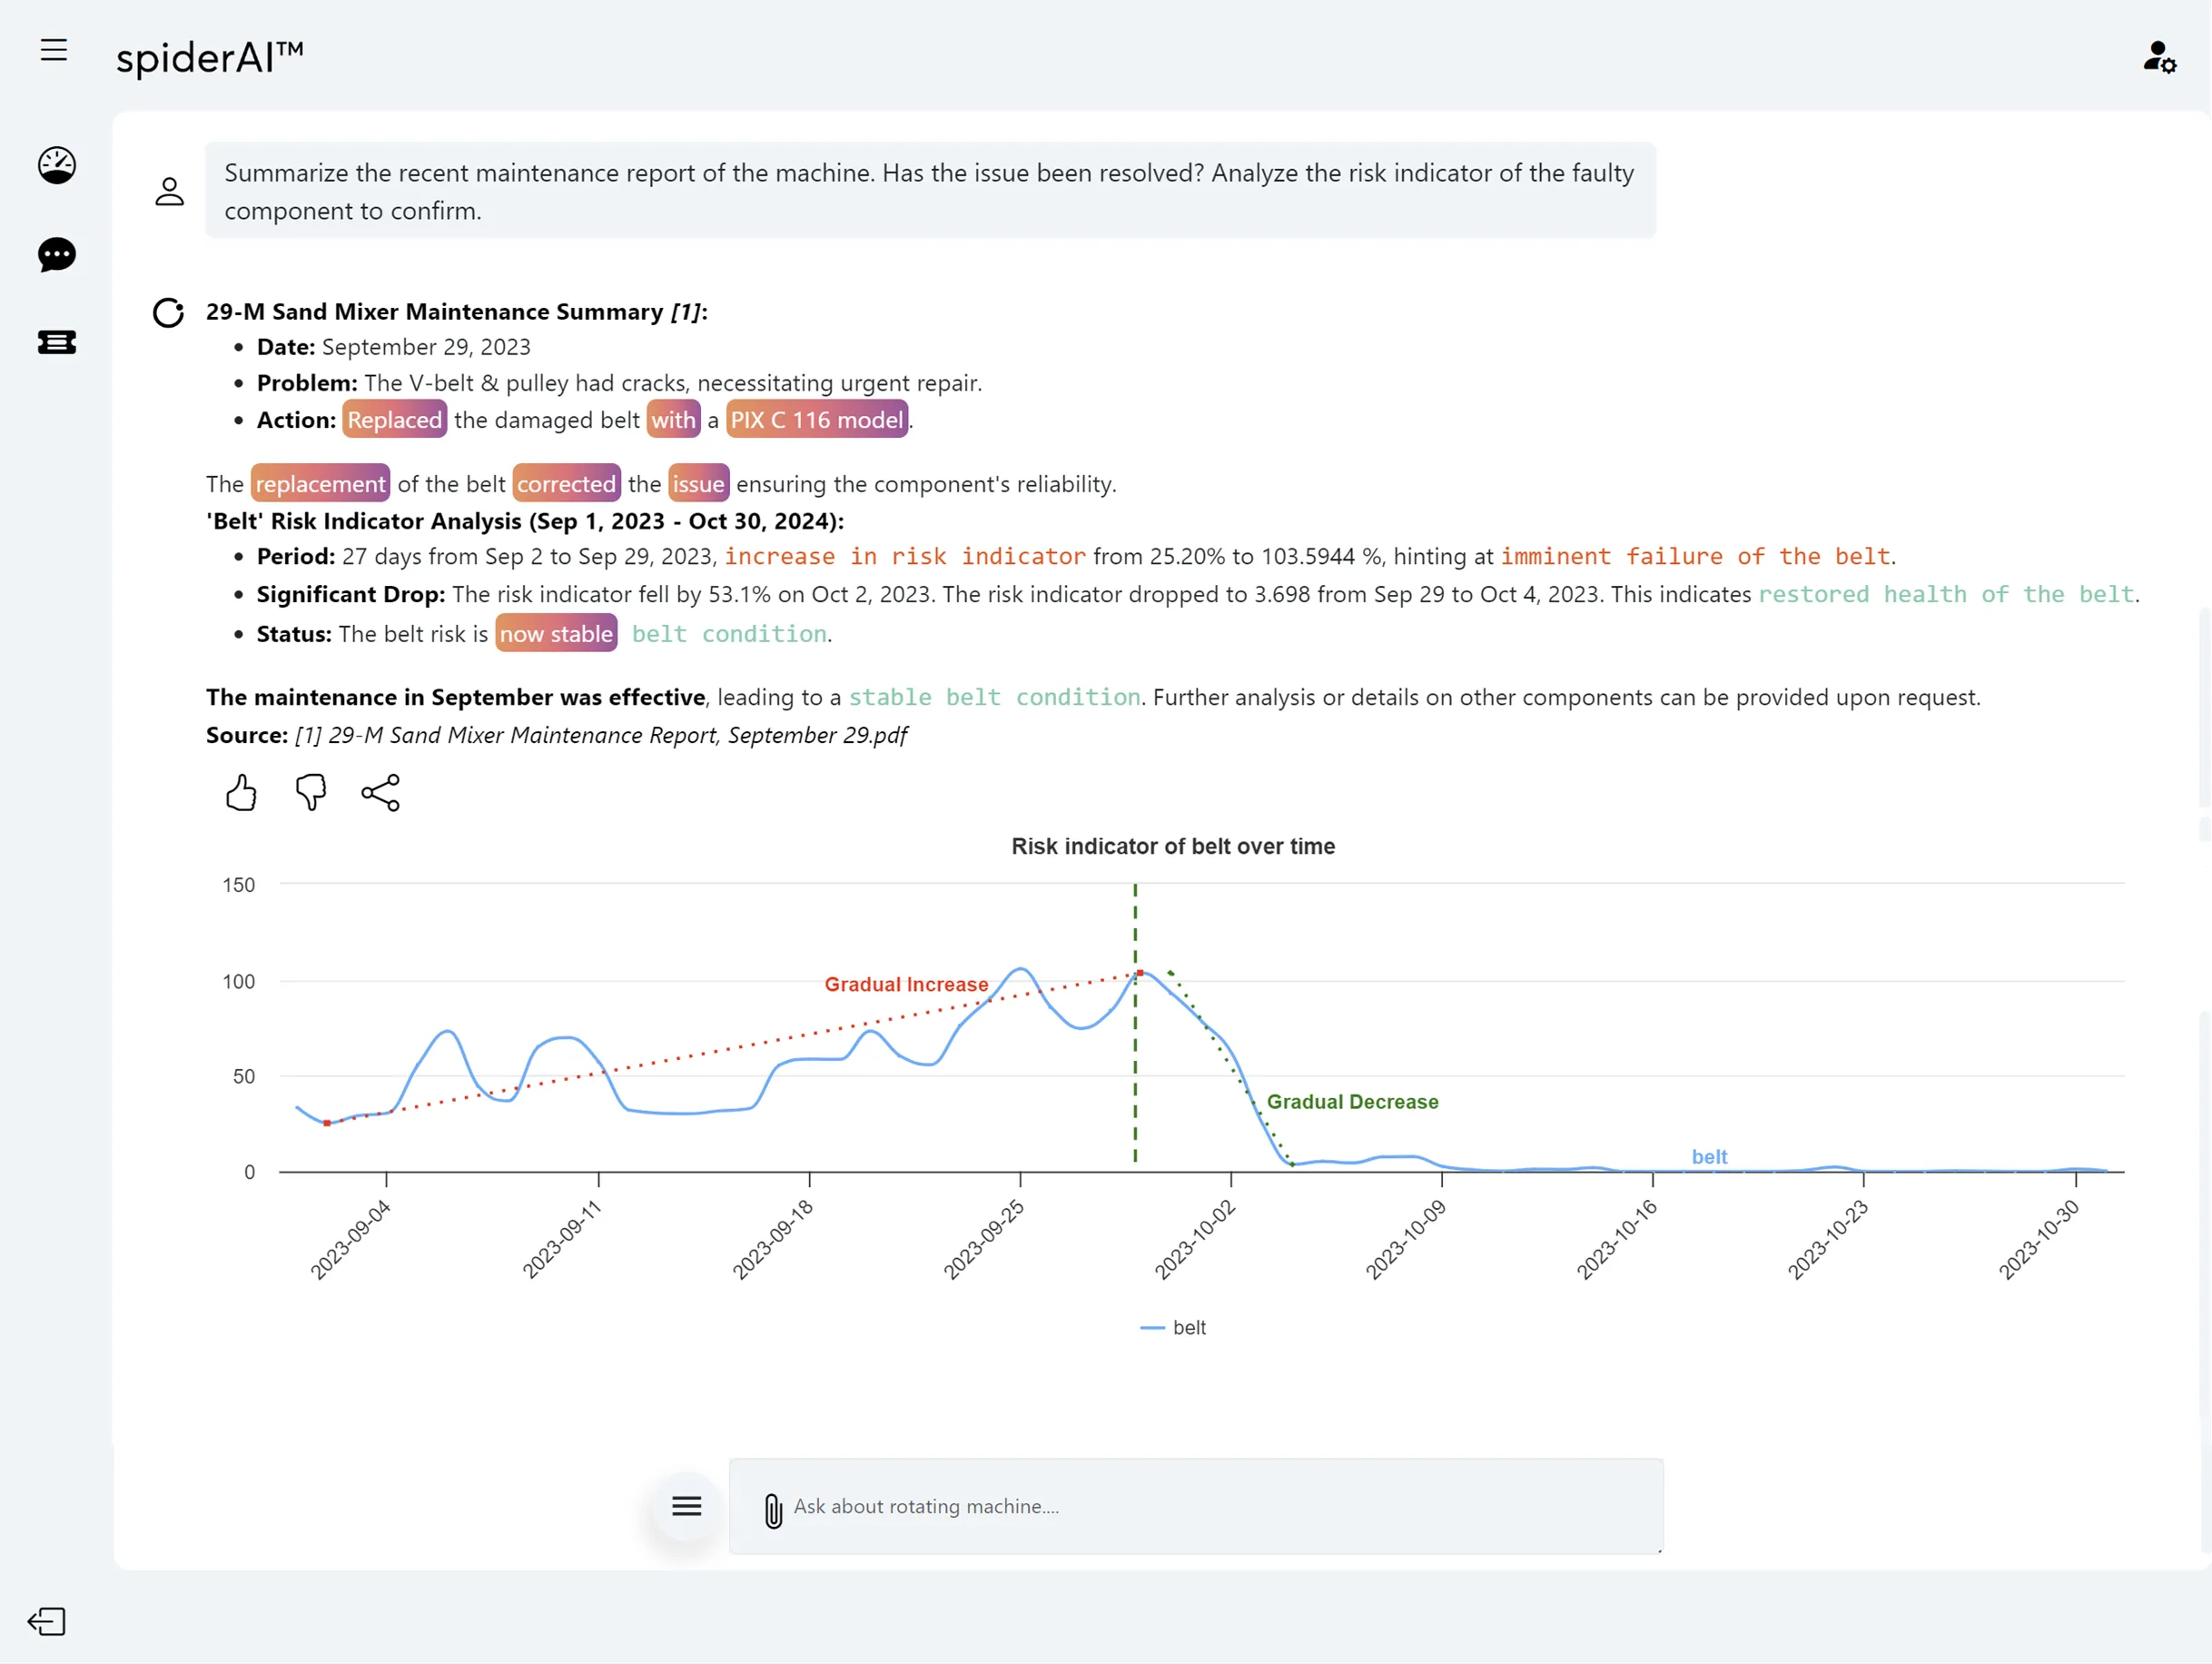The height and width of the screenshot is (1664, 2212).
Task: Open the top-left navigation hamburger menu
Action: [x=53, y=50]
